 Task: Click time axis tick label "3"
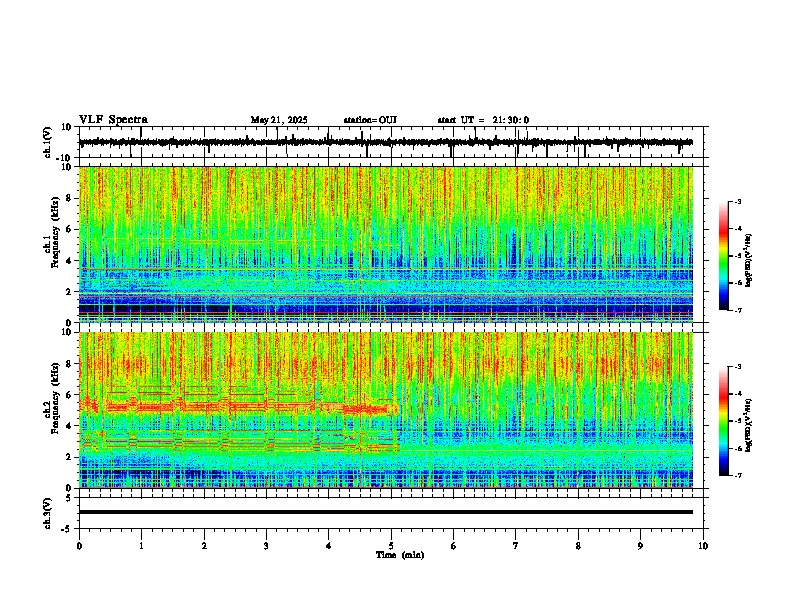[266, 546]
